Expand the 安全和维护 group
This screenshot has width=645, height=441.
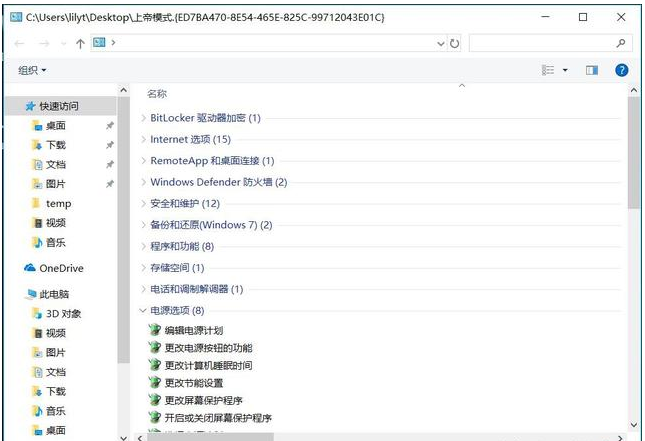pos(143,204)
